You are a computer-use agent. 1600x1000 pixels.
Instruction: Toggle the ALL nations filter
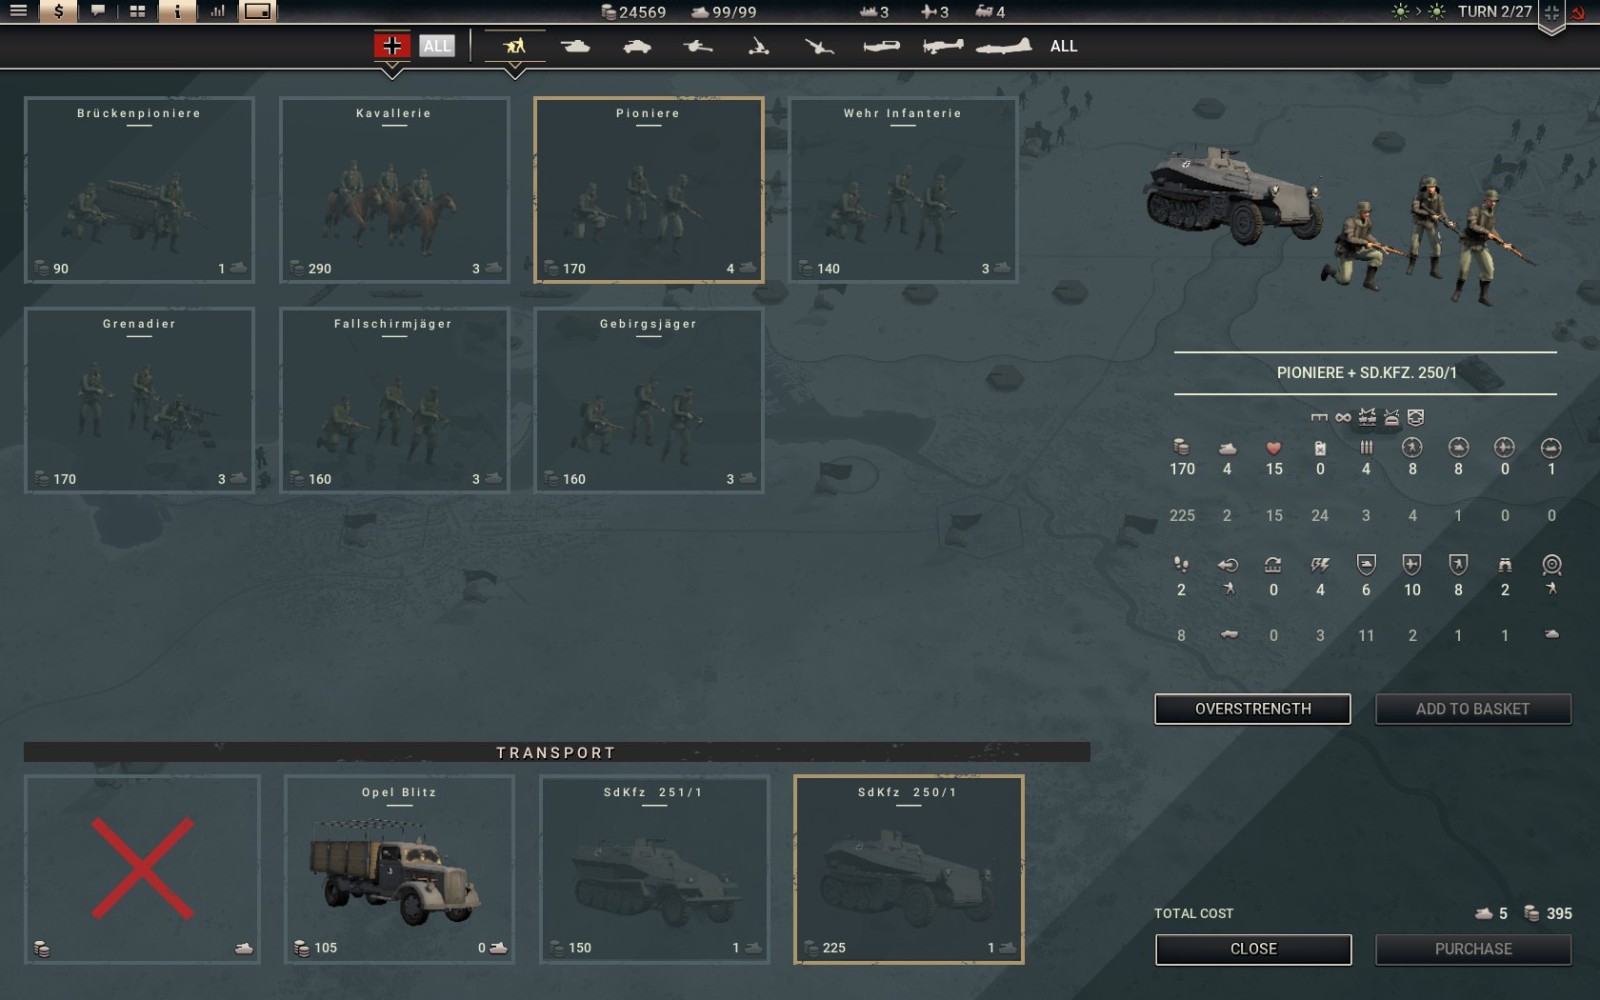(436, 46)
